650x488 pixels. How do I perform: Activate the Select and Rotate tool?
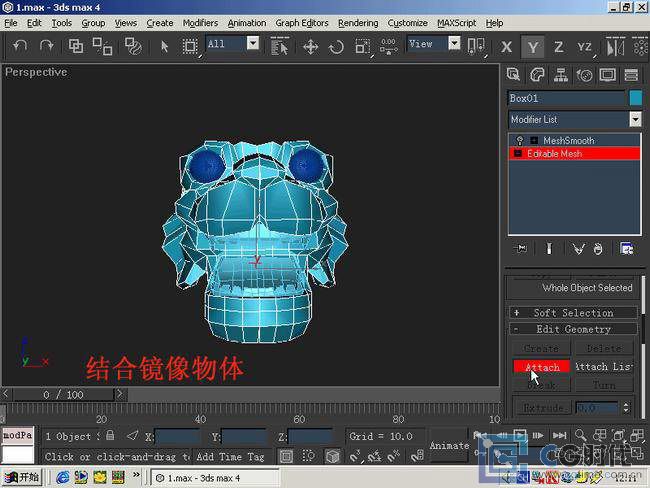336,46
